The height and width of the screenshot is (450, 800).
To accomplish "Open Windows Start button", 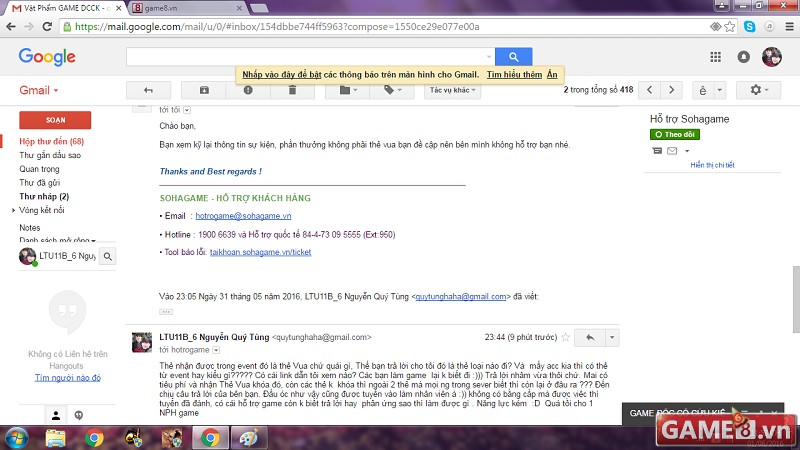I will [17, 438].
